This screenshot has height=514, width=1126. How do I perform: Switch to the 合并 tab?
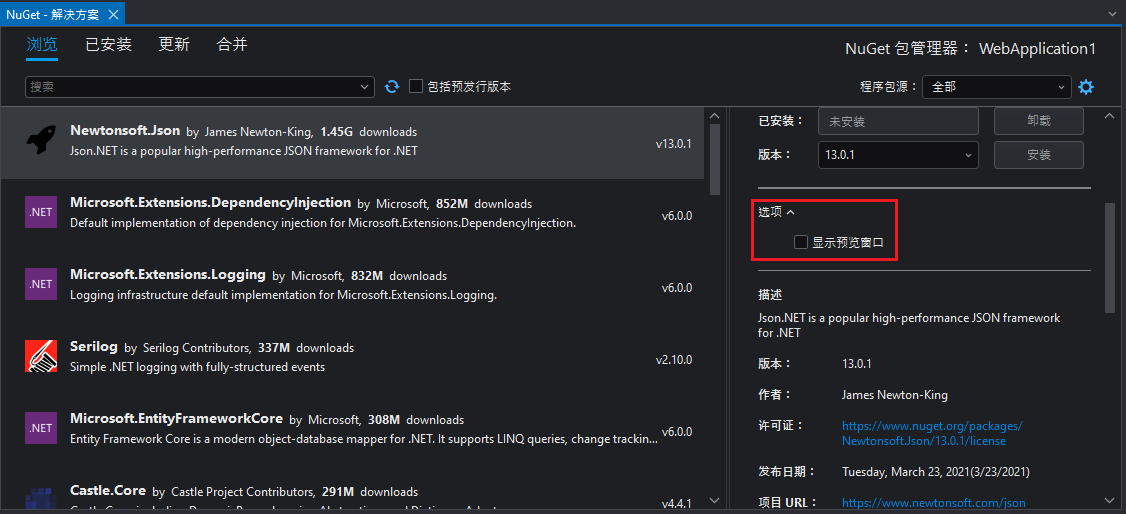click(232, 45)
